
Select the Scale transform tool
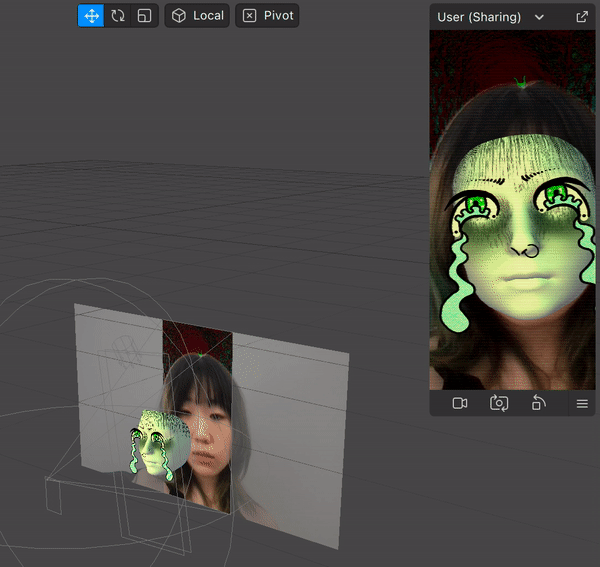(x=145, y=16)
